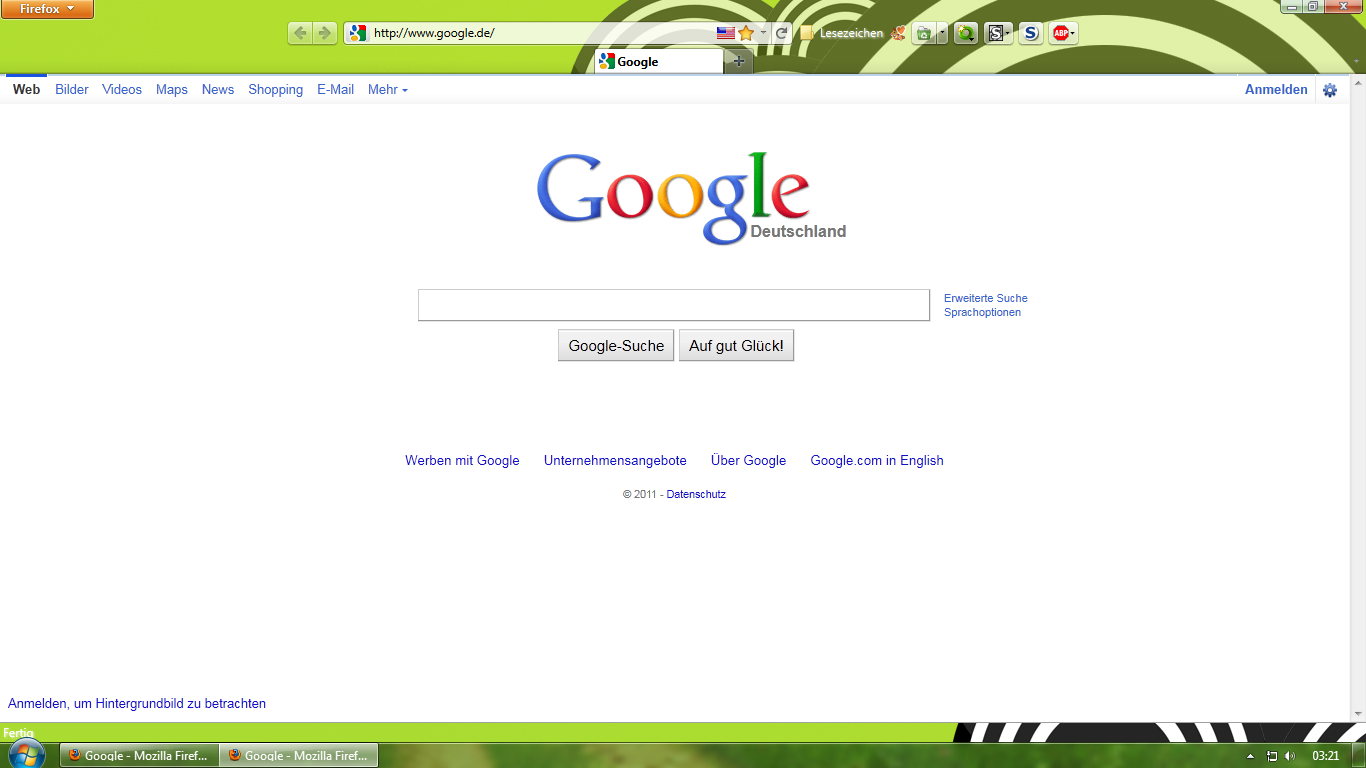Open a new tab with the plus button
The width and height of the screenshot is (1366, 768).
(739, 62)
